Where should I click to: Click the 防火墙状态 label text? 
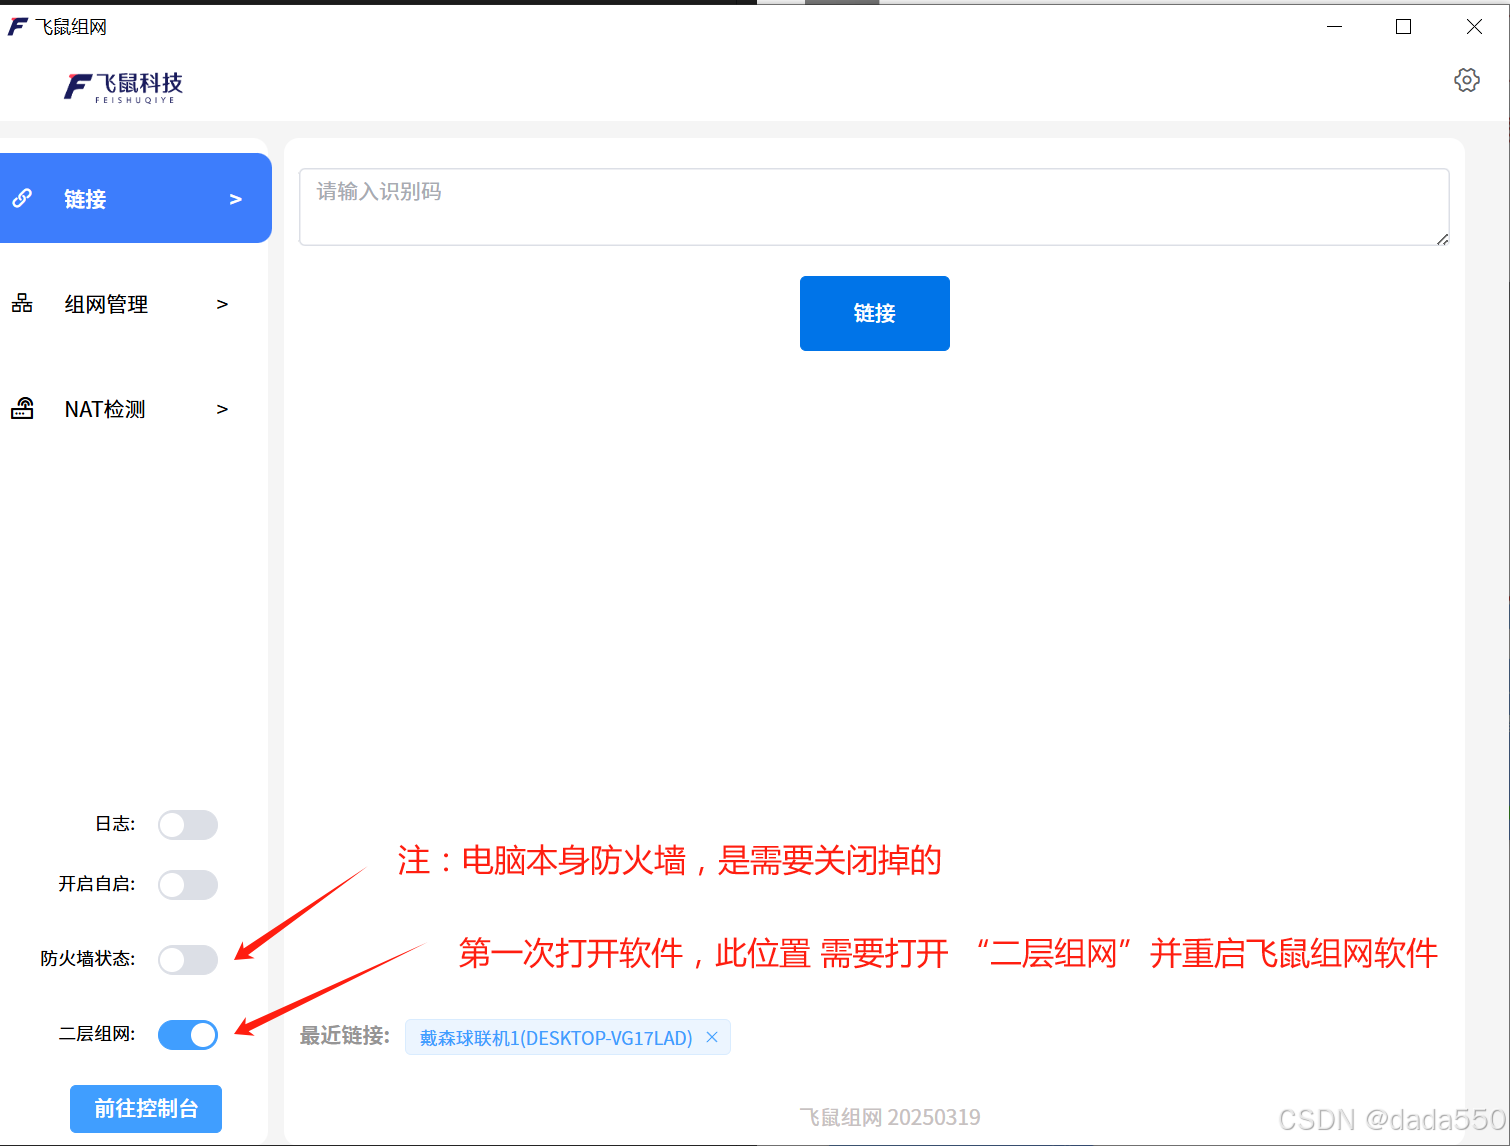[x=88, y=959]
